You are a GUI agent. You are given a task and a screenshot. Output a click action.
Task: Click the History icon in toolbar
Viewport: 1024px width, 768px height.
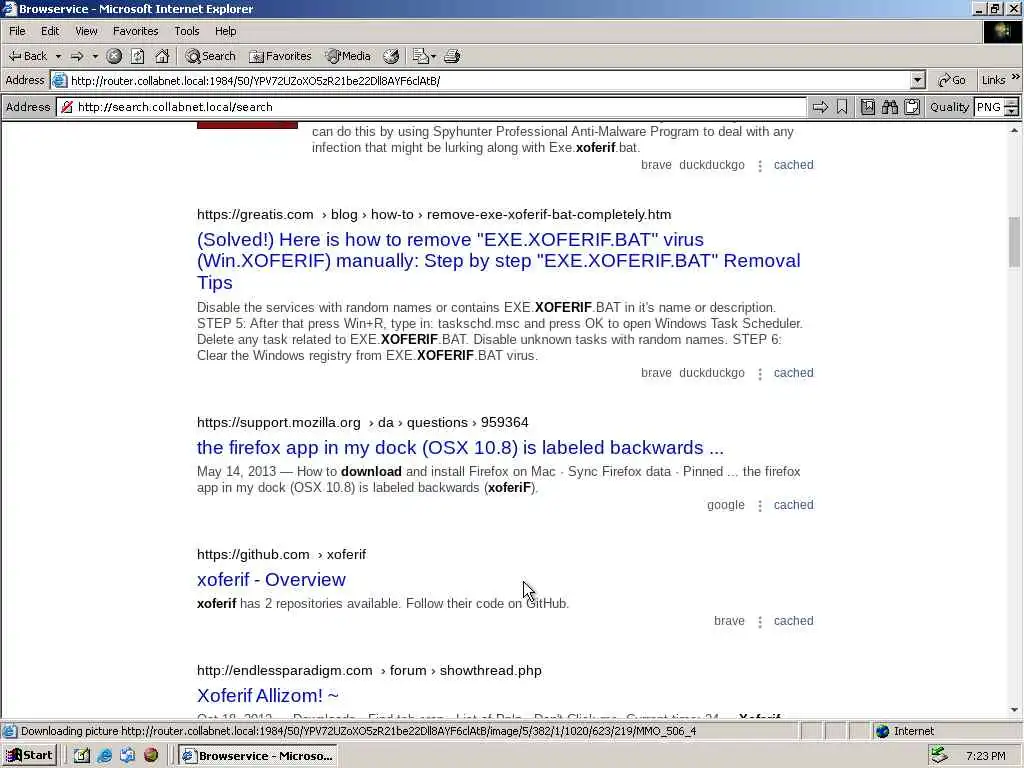(391, 56)
